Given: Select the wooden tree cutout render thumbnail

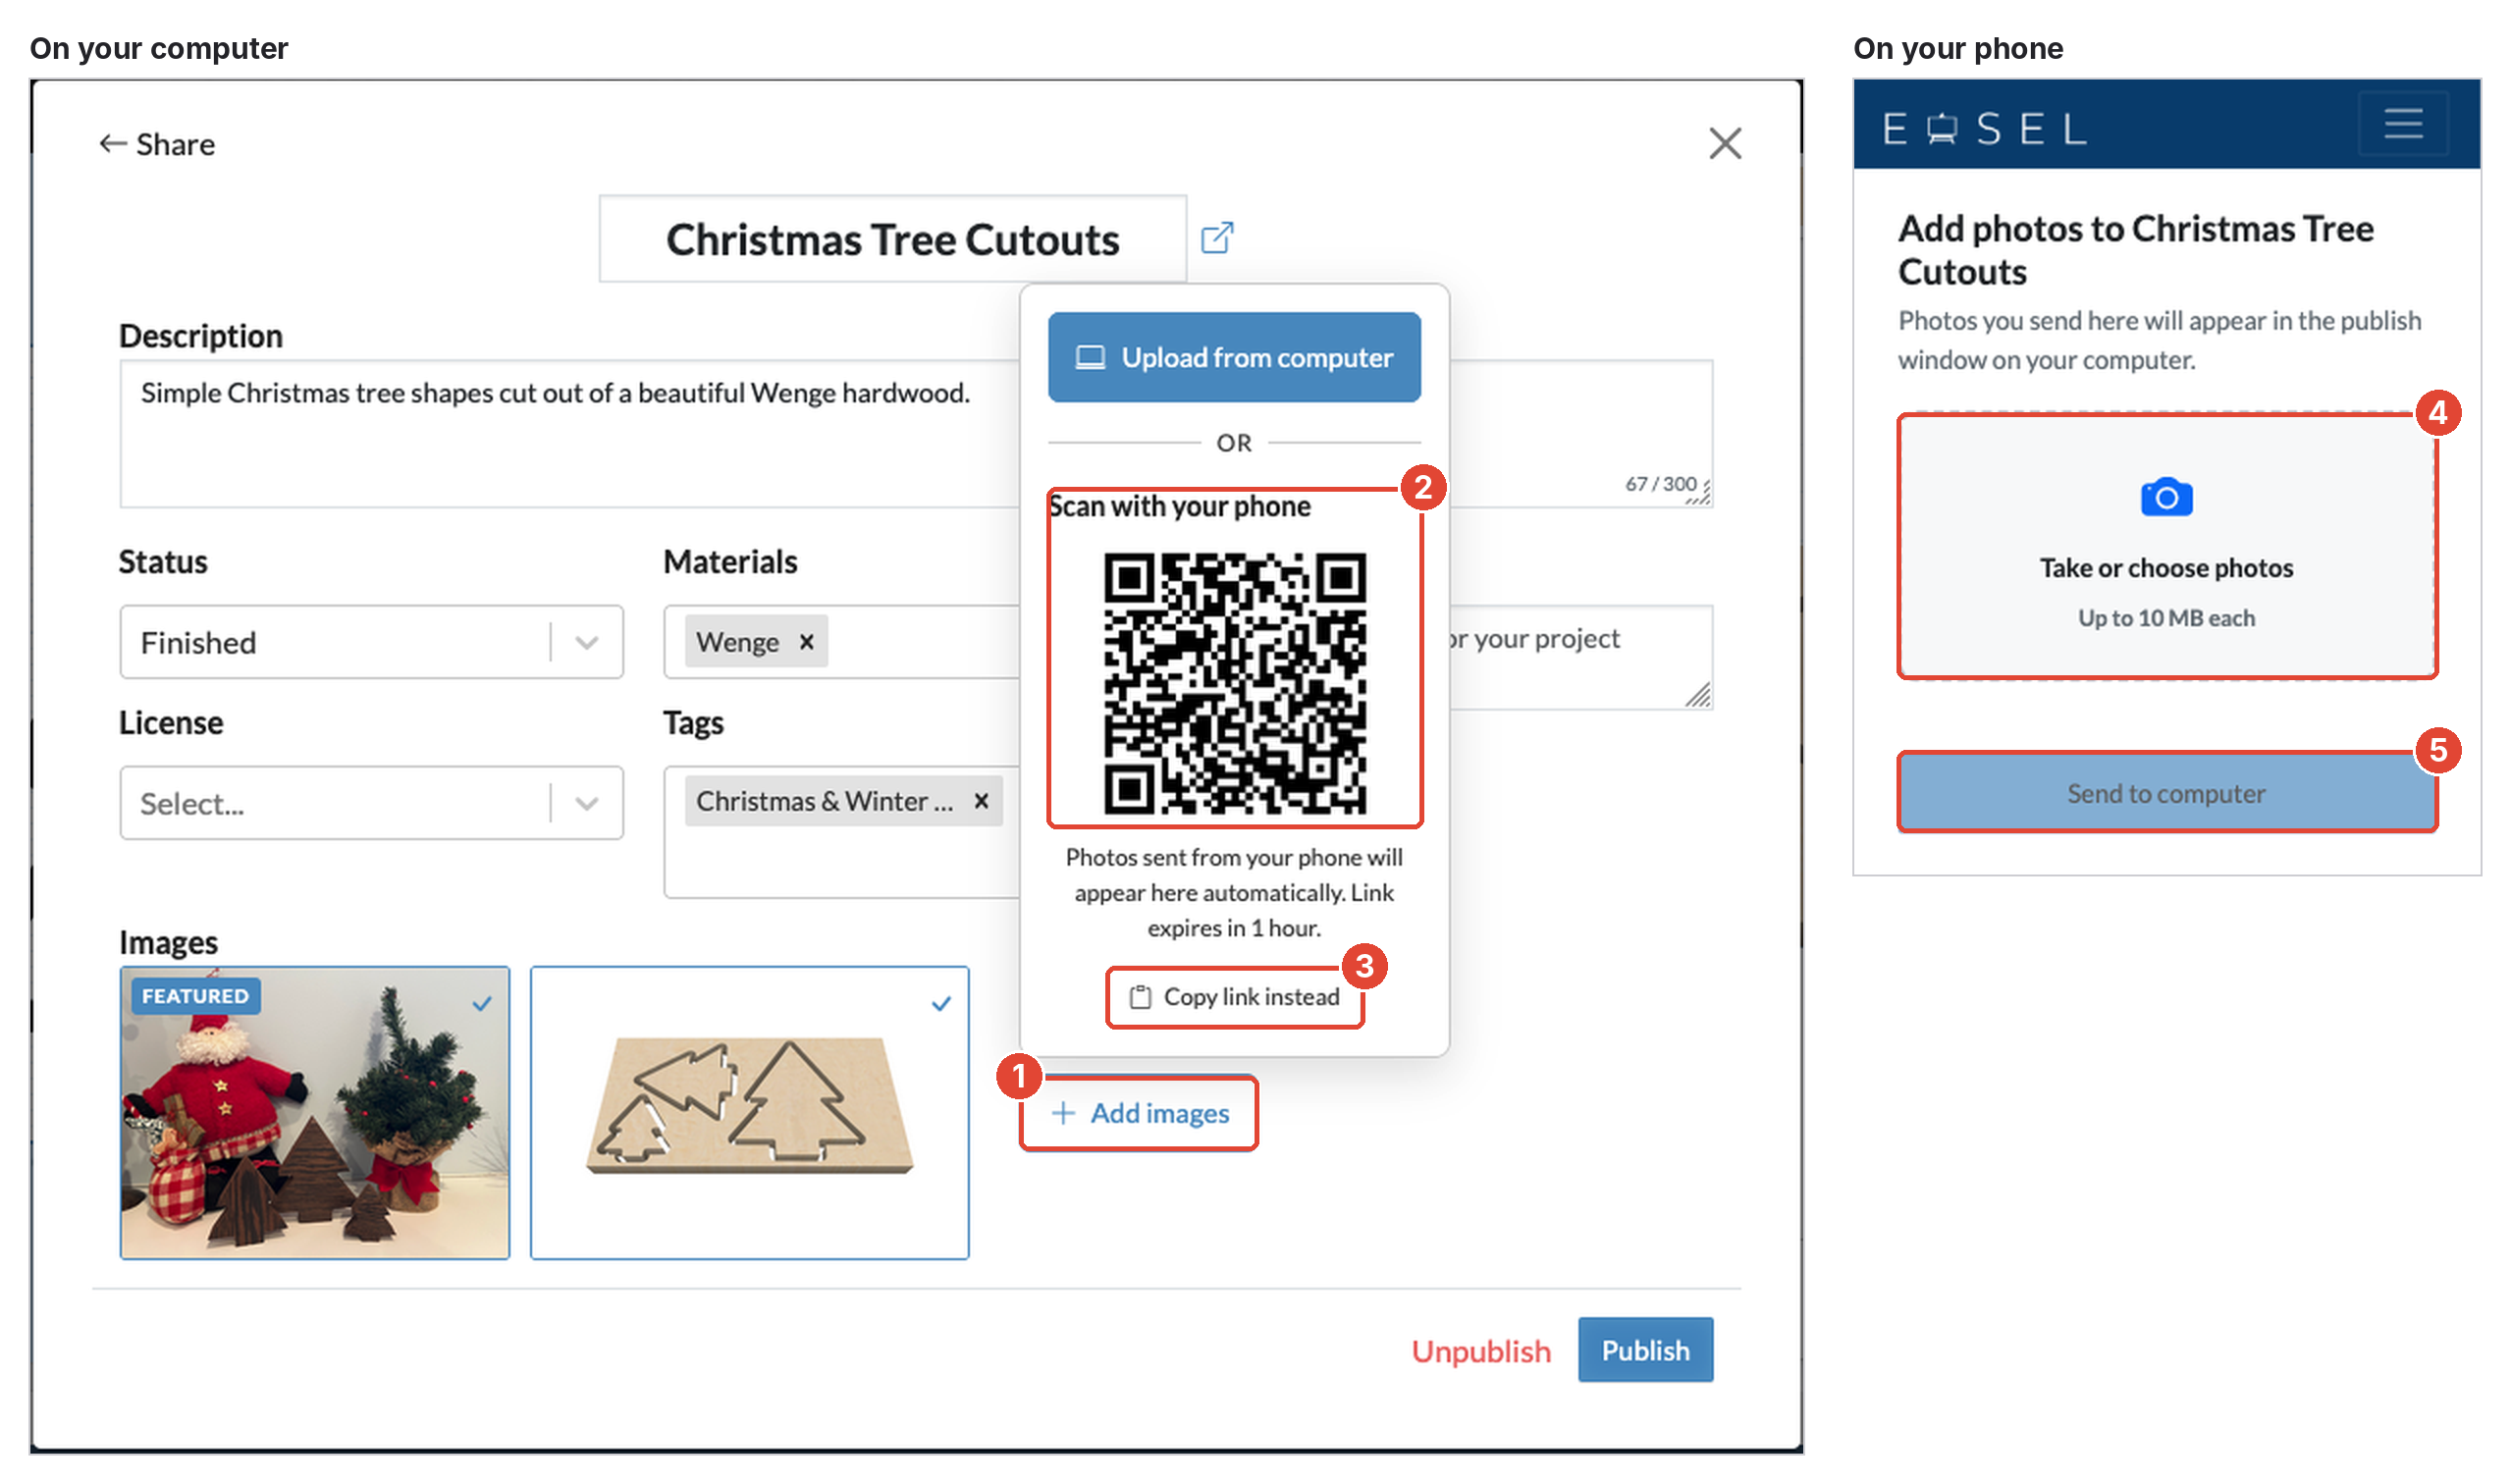Looking at the screenshot, I should 749,1112.
